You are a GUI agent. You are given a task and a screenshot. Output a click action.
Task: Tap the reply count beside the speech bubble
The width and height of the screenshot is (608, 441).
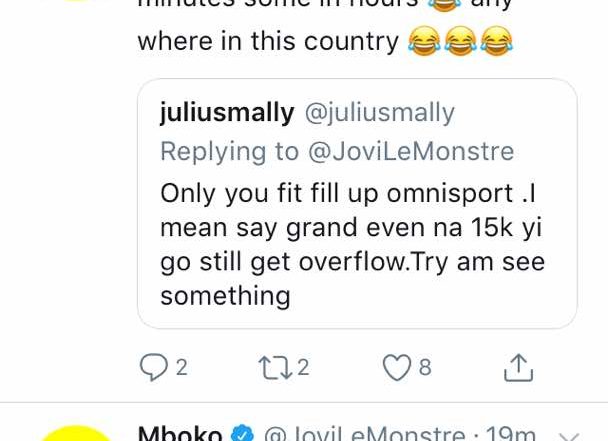(x=181, y=368)
